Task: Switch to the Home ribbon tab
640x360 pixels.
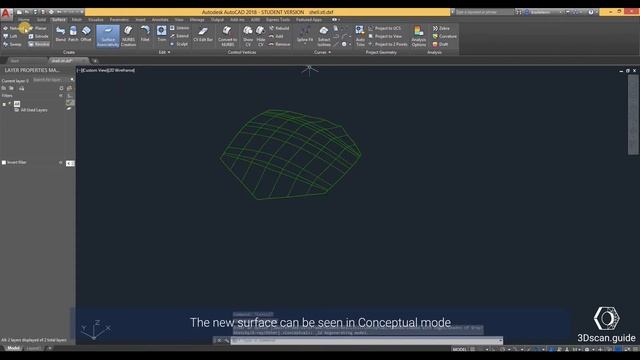Action: click(24, 19)
